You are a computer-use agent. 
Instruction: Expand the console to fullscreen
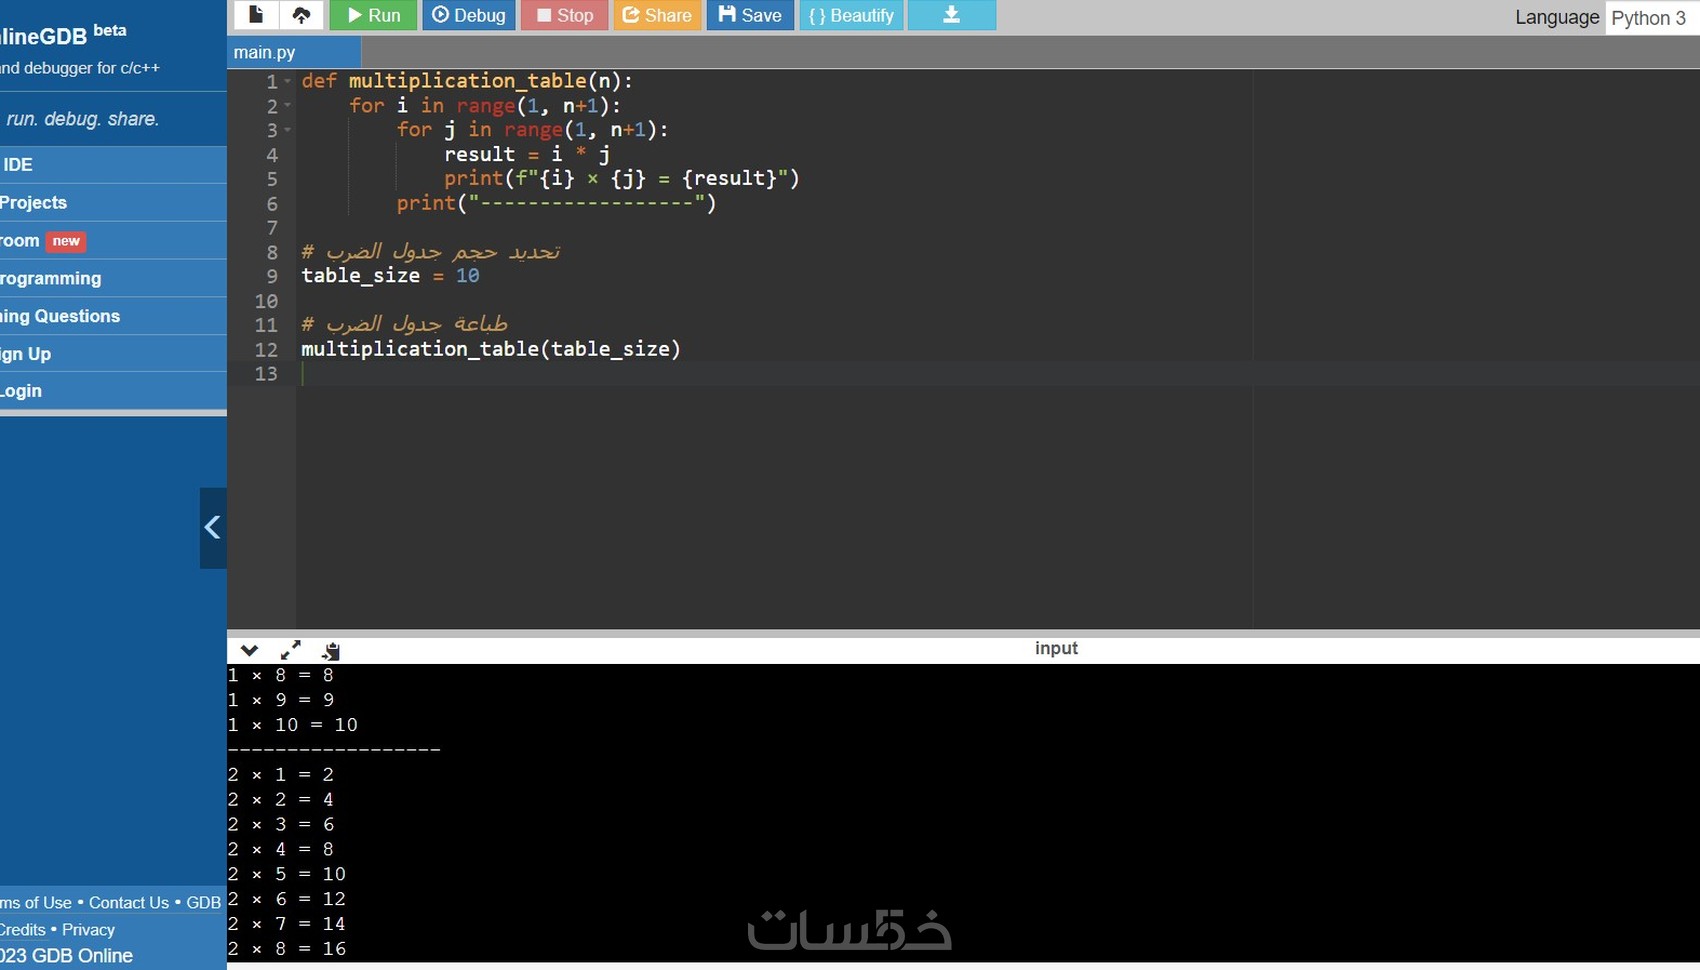point(290,650)
